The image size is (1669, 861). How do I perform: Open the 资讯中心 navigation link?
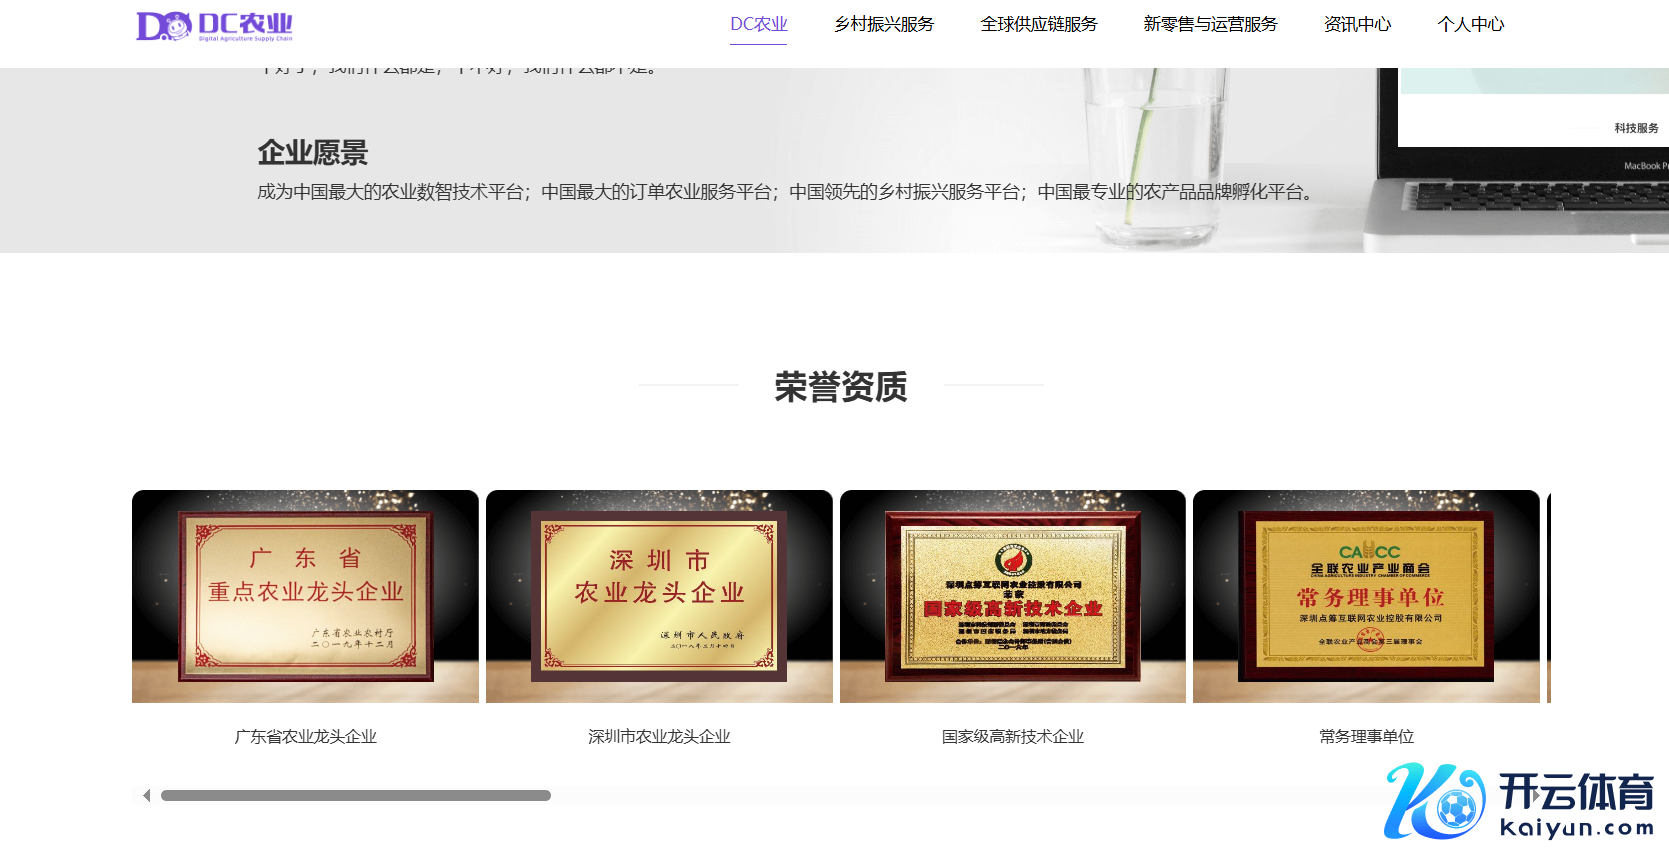[x=1357, y=24]
